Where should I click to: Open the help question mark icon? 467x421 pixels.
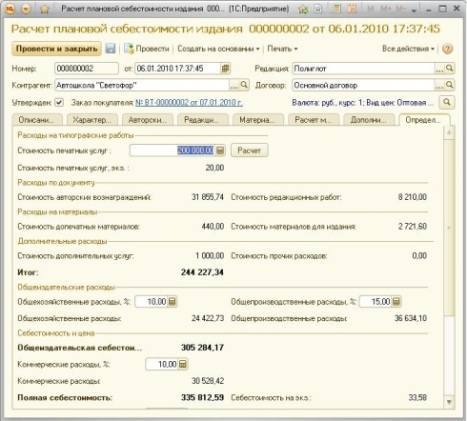(x=447, y=49)
